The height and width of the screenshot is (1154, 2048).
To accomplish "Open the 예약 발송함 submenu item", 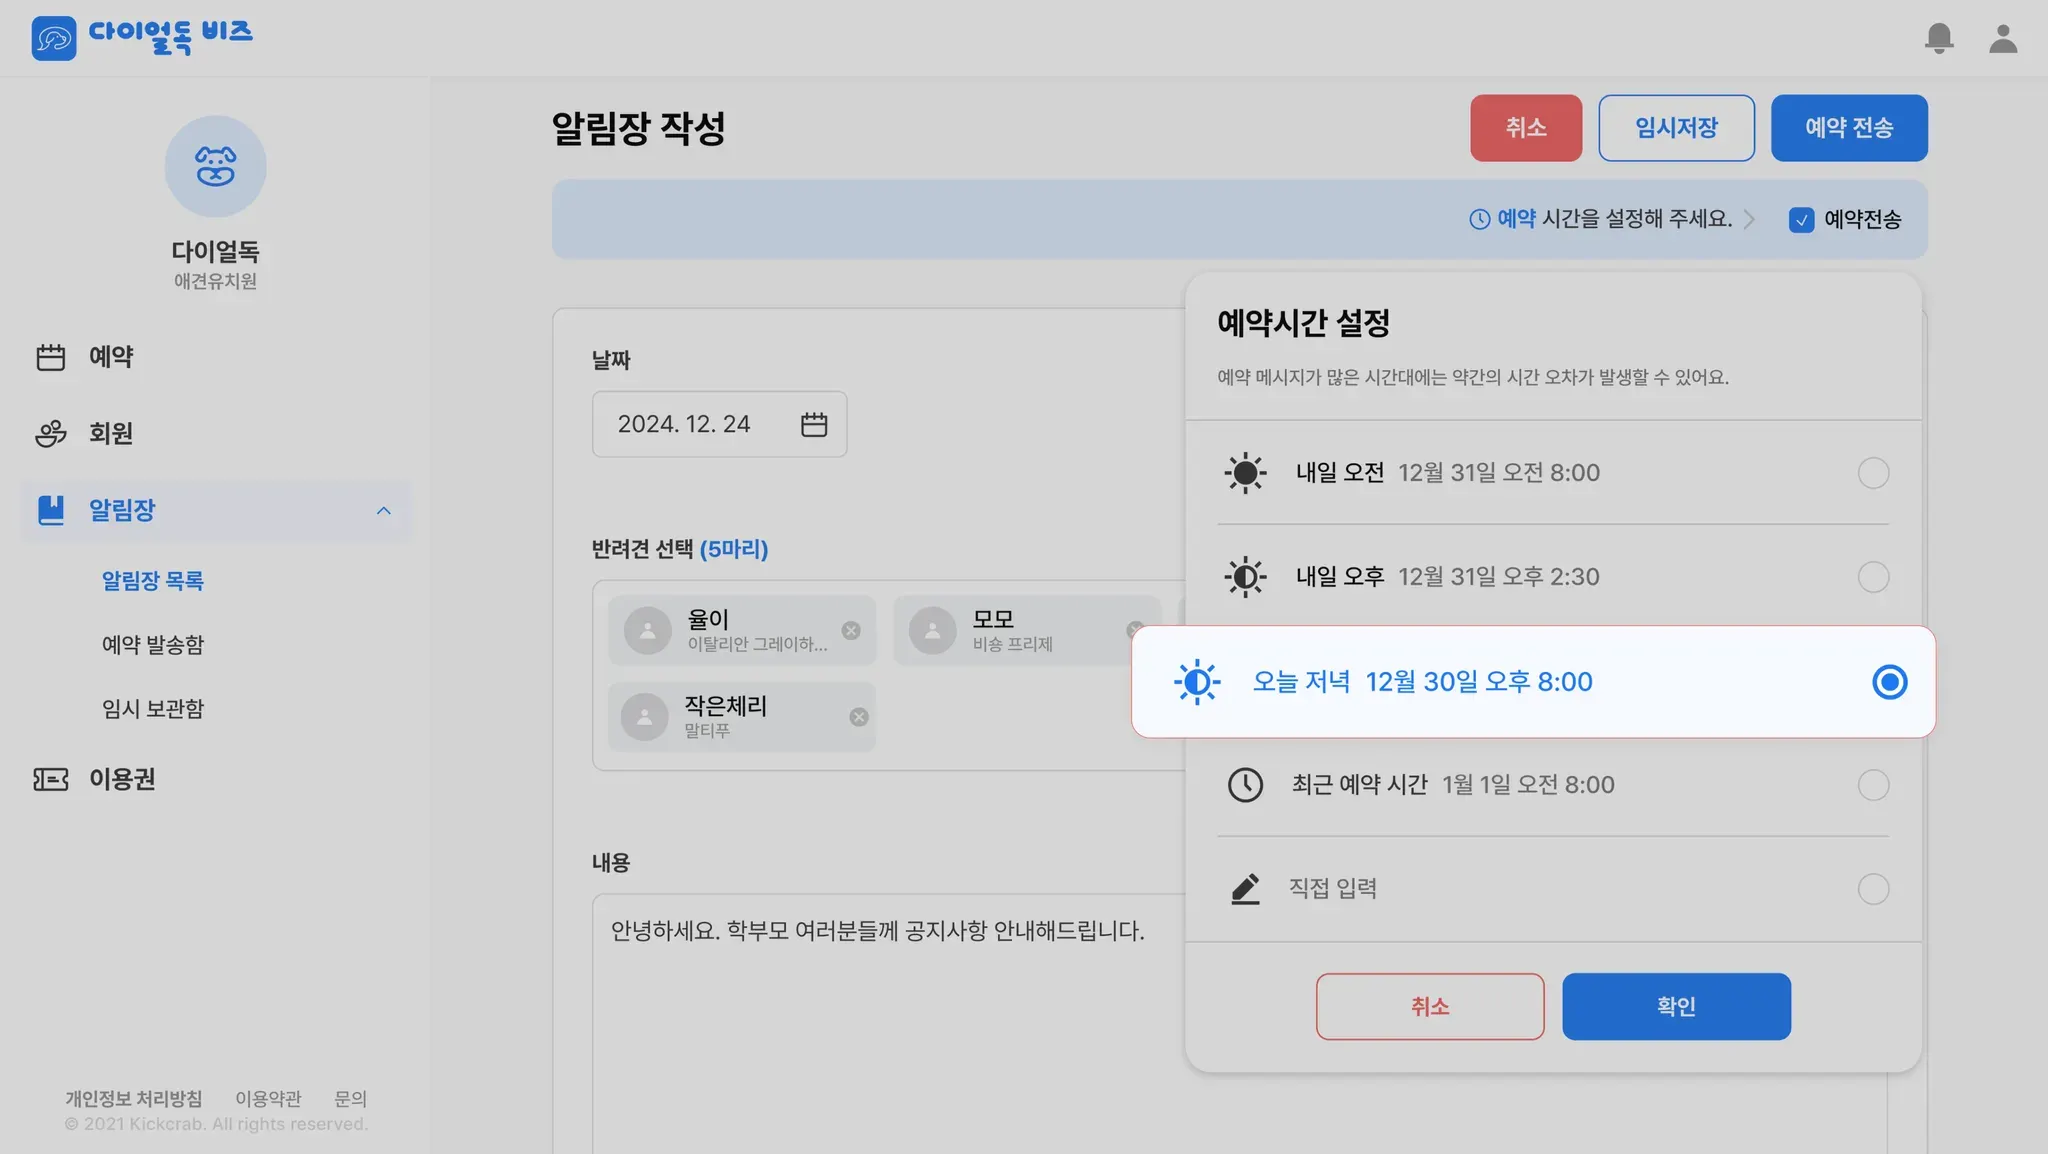I will tap(152, 645).
